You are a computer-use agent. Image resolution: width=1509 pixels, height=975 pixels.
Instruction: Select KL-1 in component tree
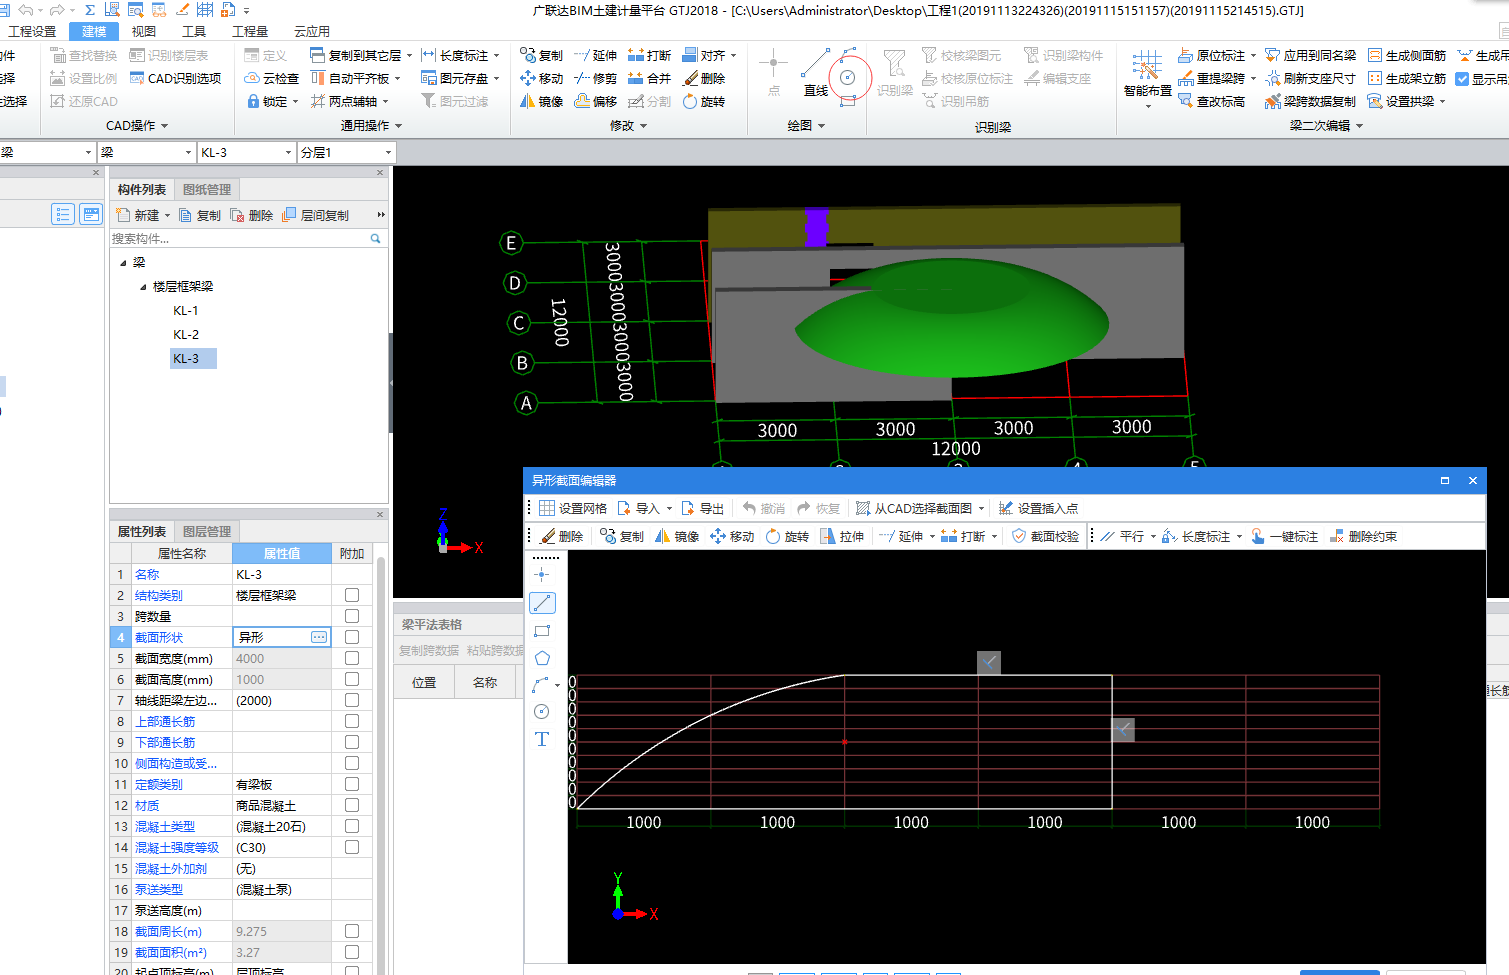(186, 311)
